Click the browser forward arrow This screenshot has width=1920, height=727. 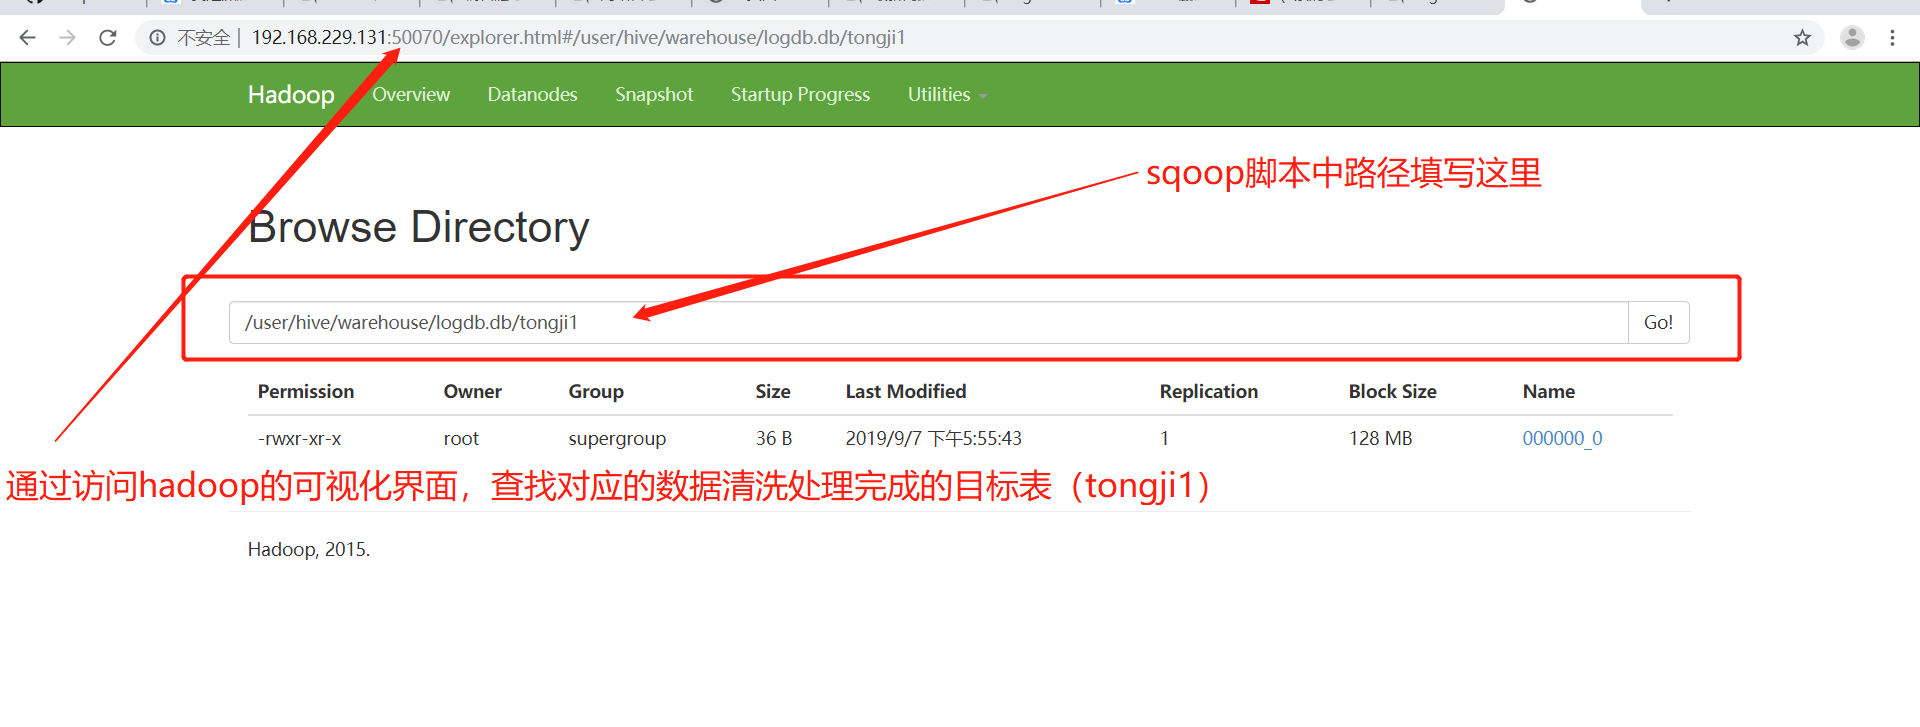tap(67, 38)
